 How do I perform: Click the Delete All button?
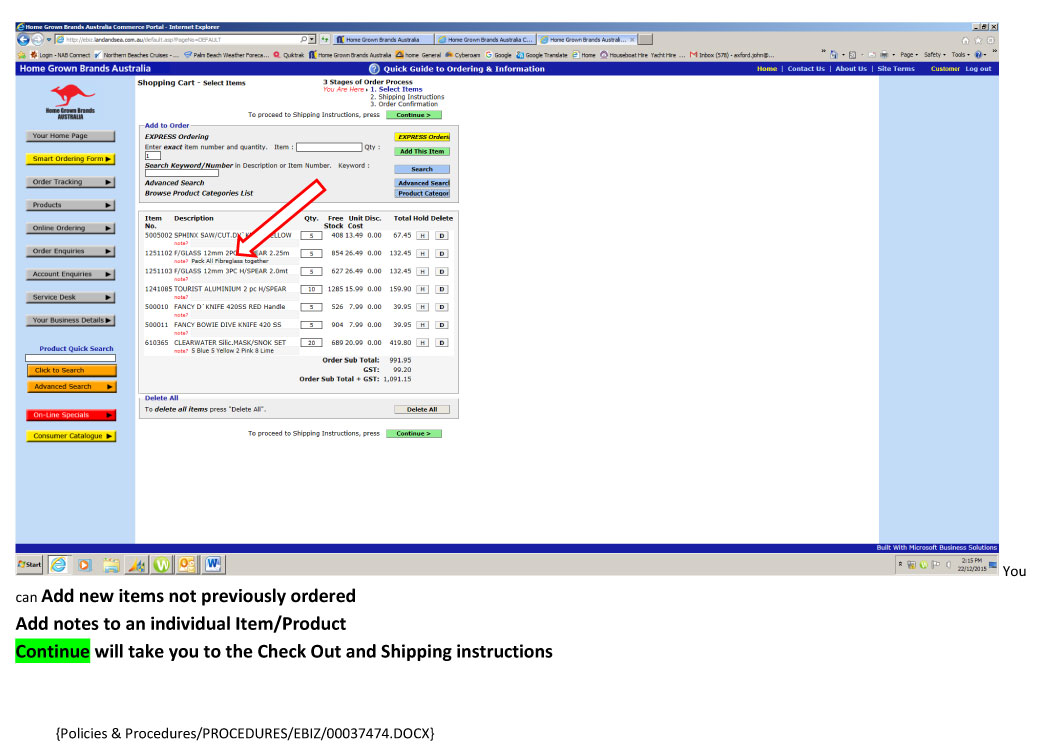(422, 410)
